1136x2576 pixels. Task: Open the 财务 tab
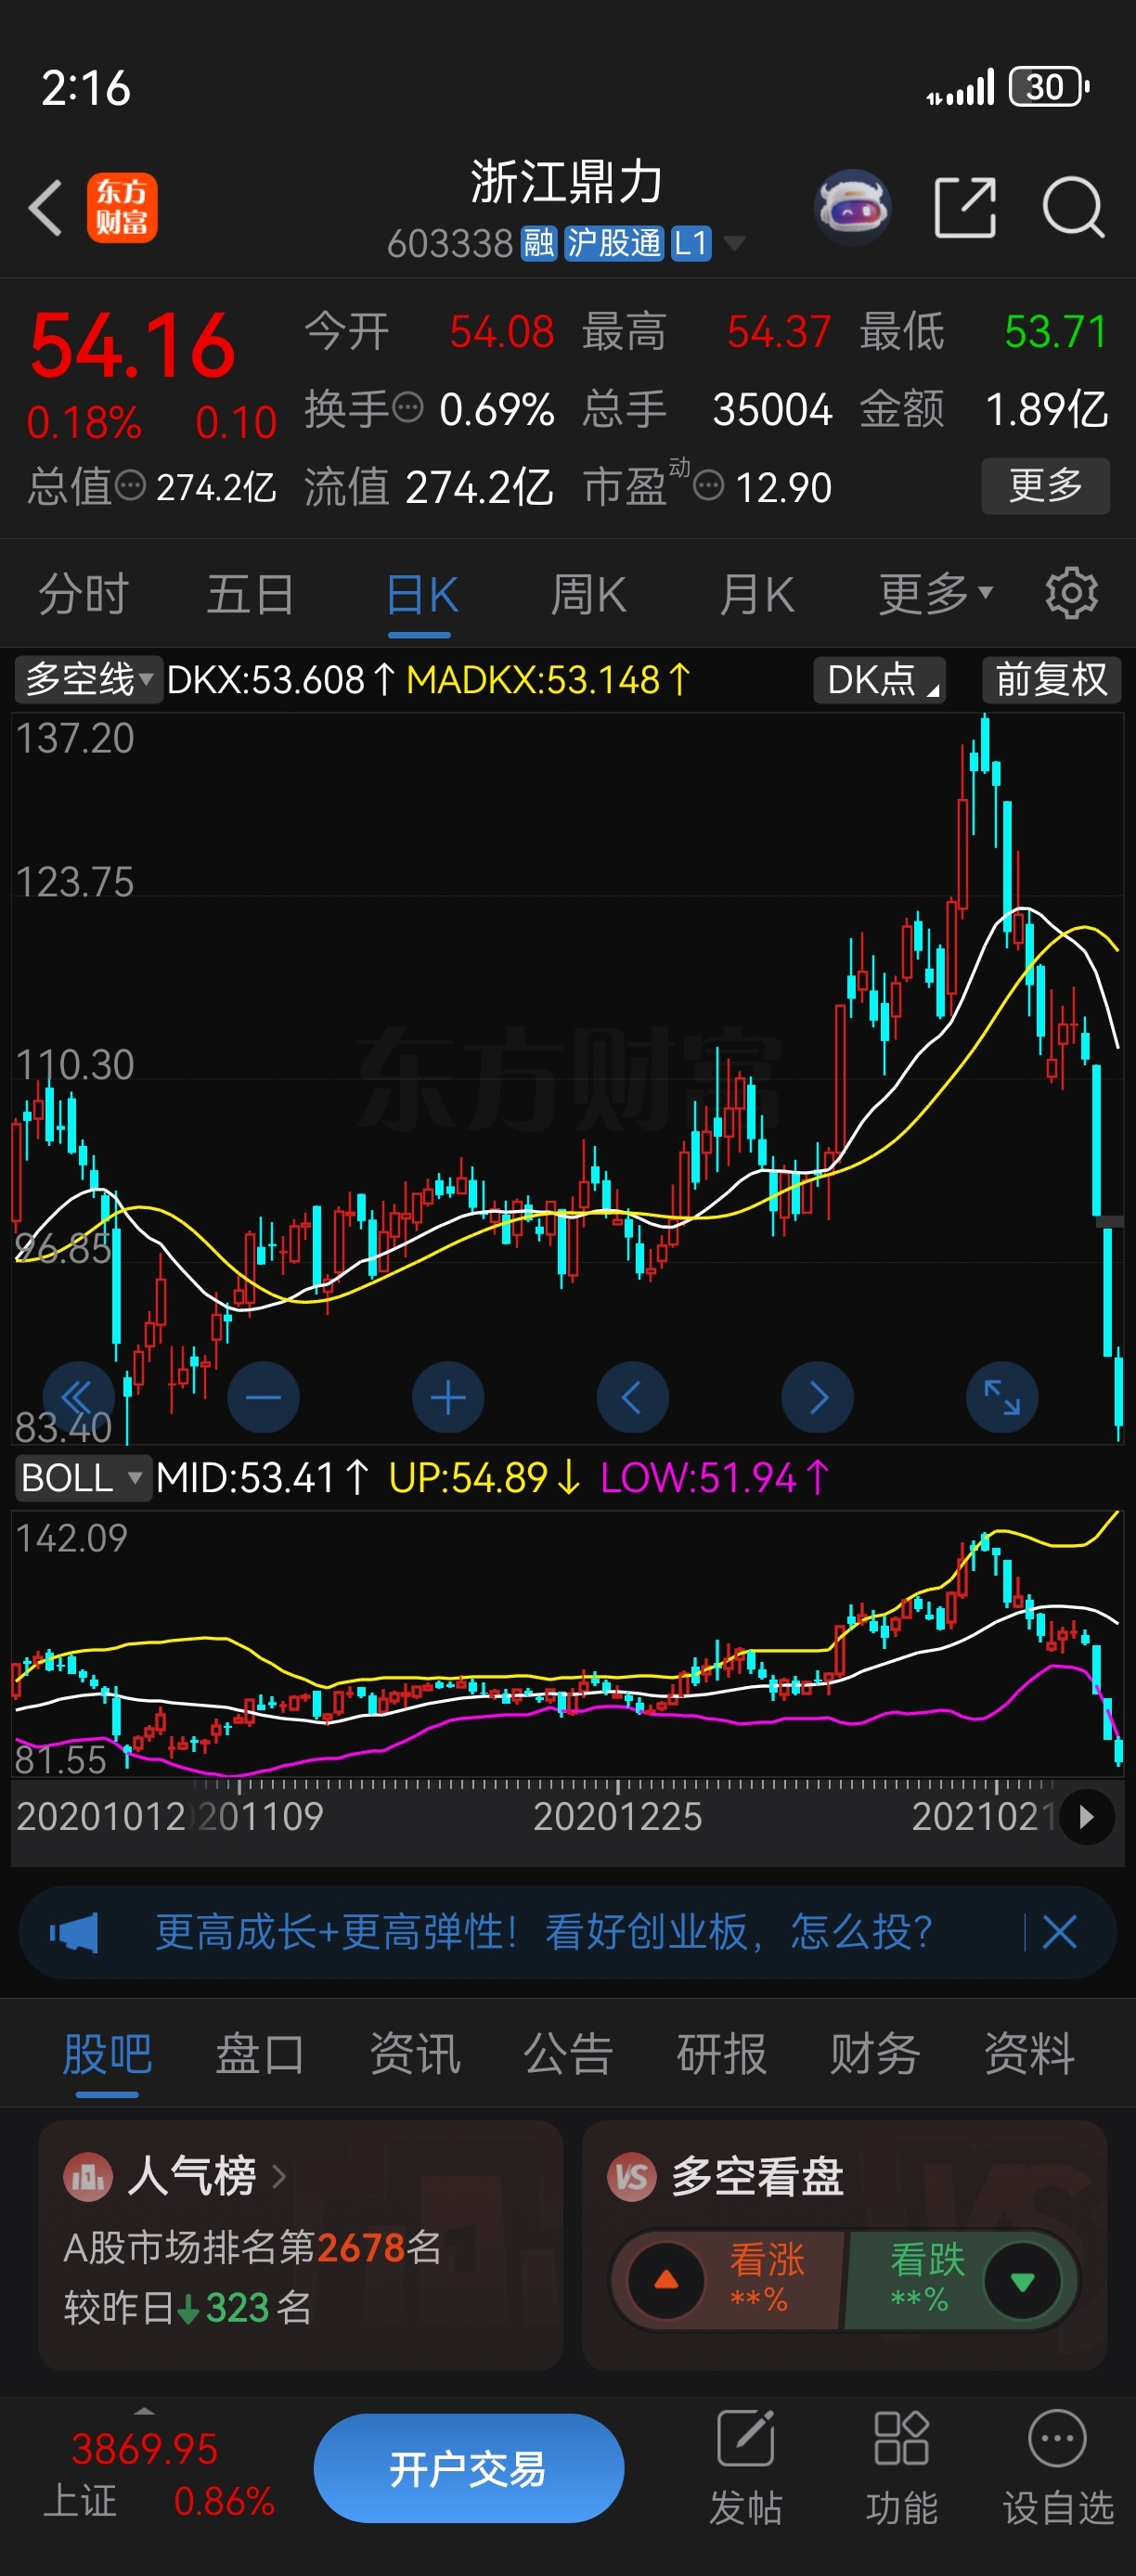tap(875, 2054)
